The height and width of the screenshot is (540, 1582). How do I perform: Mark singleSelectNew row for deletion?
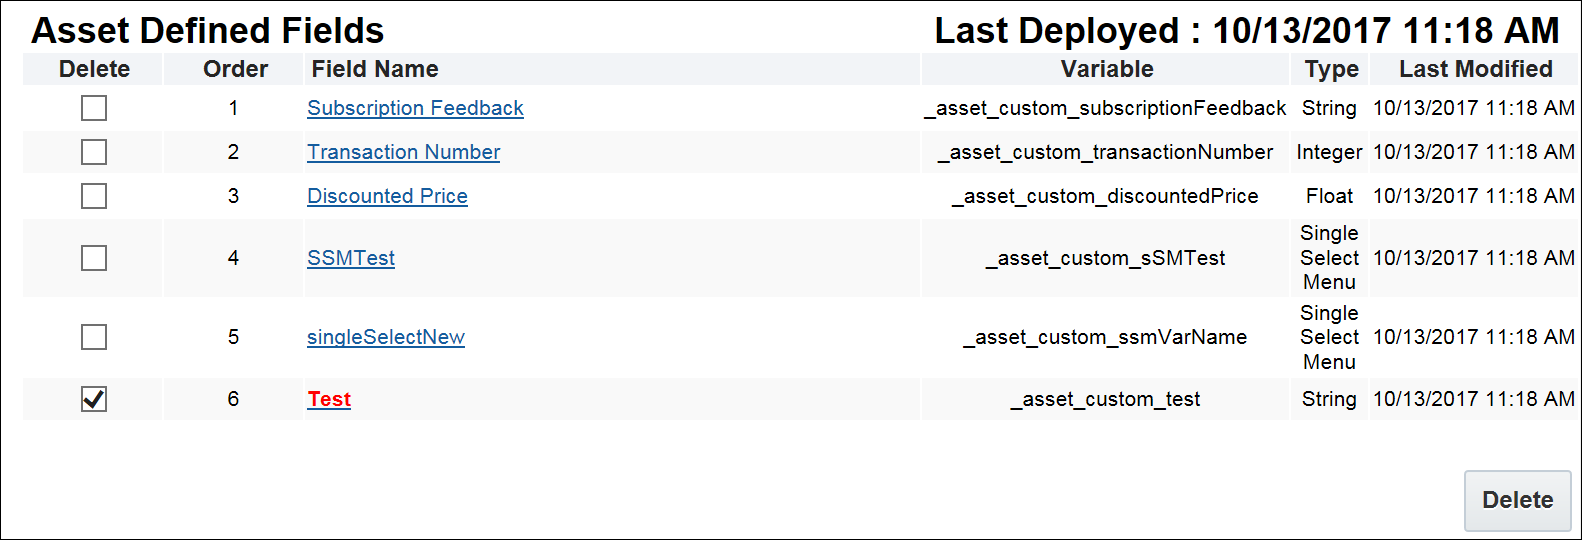94,337
